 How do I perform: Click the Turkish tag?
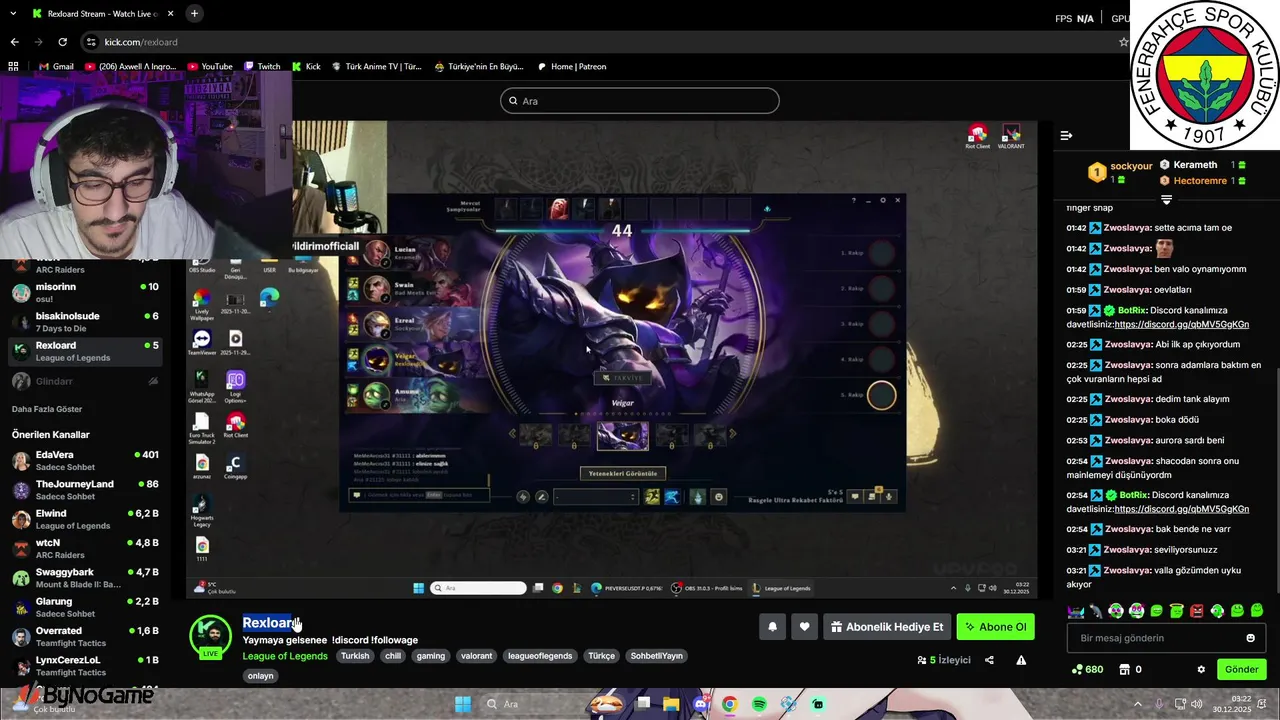[x=355, y=656]
